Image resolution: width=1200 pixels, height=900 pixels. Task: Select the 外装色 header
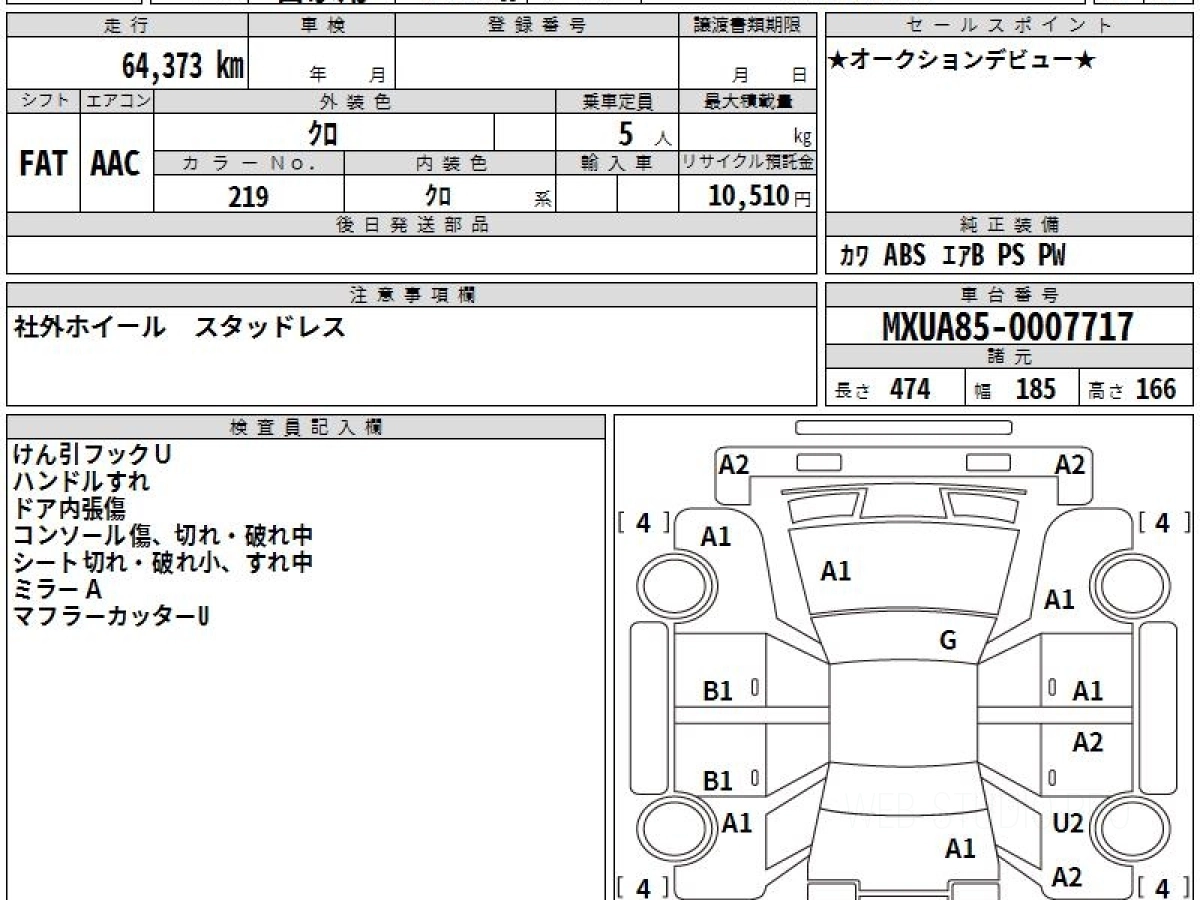[354, 101]
